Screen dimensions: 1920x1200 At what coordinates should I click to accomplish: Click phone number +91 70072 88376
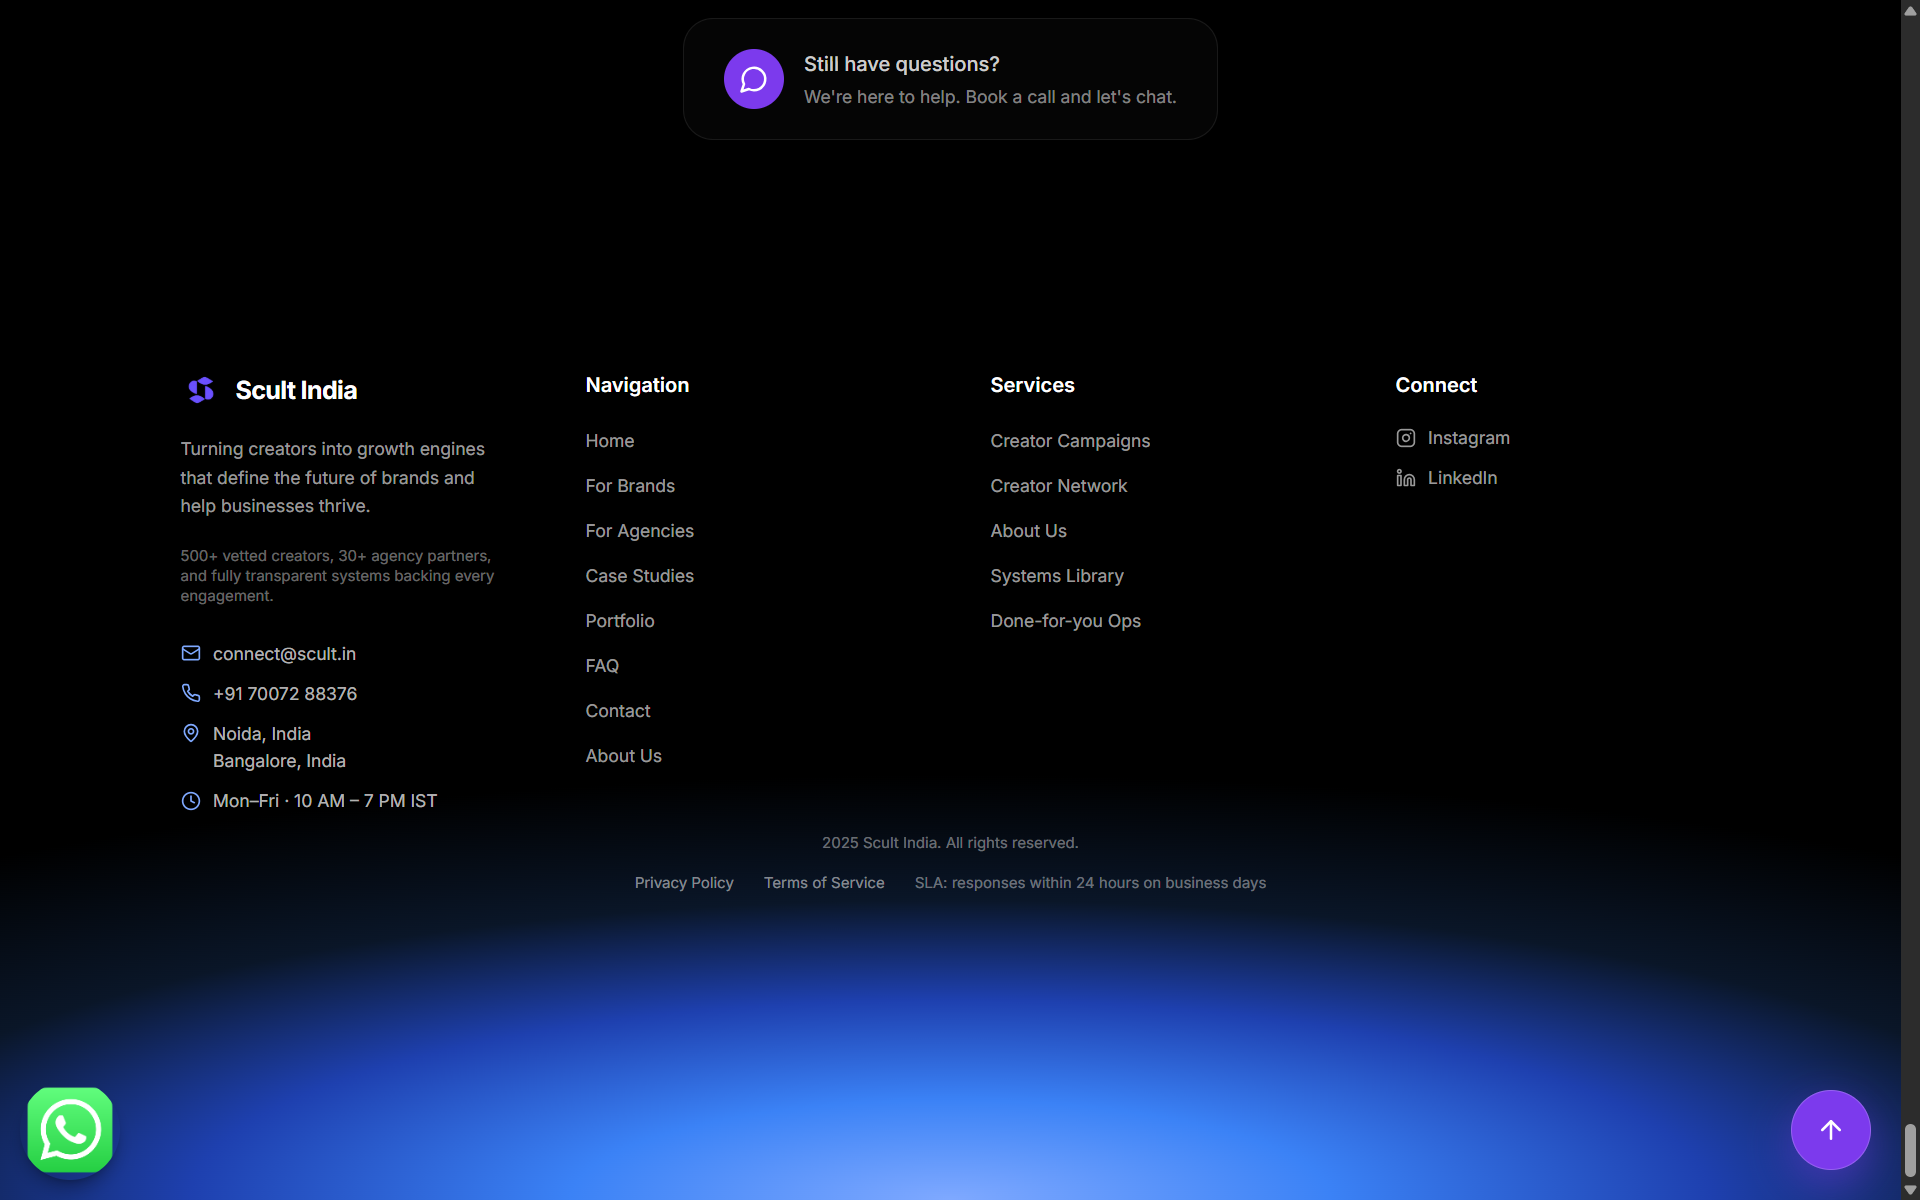[x=285, y=694]
